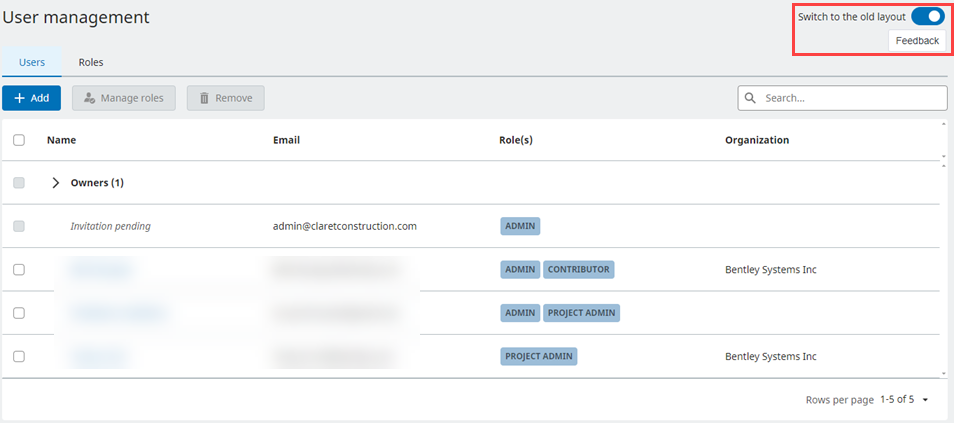This screenshot has height=423, width=954.
Task: Click the magnifier icon in search box
Action: click(751, 98)
